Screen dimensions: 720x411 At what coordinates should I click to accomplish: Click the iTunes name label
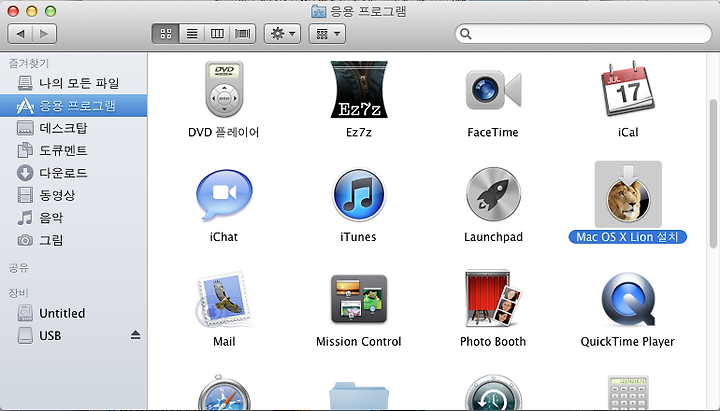coord(358,237)
